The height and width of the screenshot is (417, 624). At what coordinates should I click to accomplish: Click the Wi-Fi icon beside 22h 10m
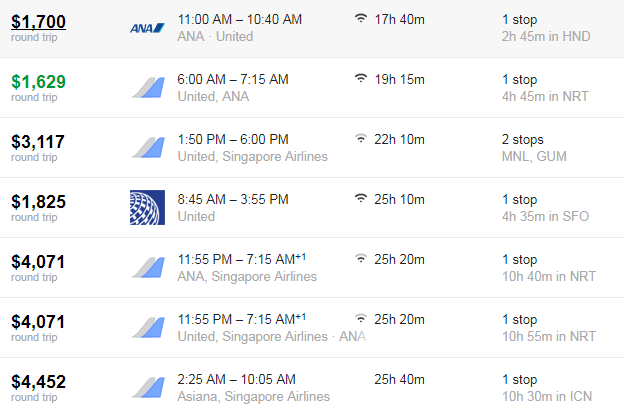(361, 138)
